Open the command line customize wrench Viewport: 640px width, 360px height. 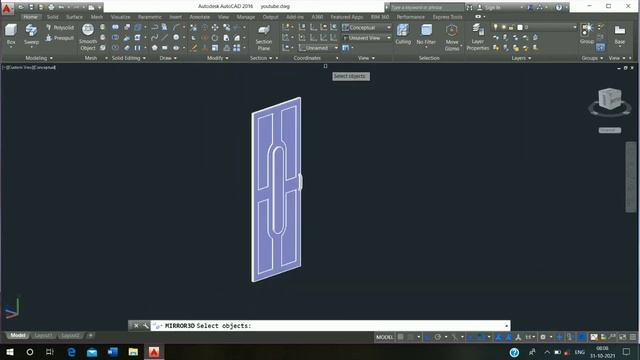(145, 326)
